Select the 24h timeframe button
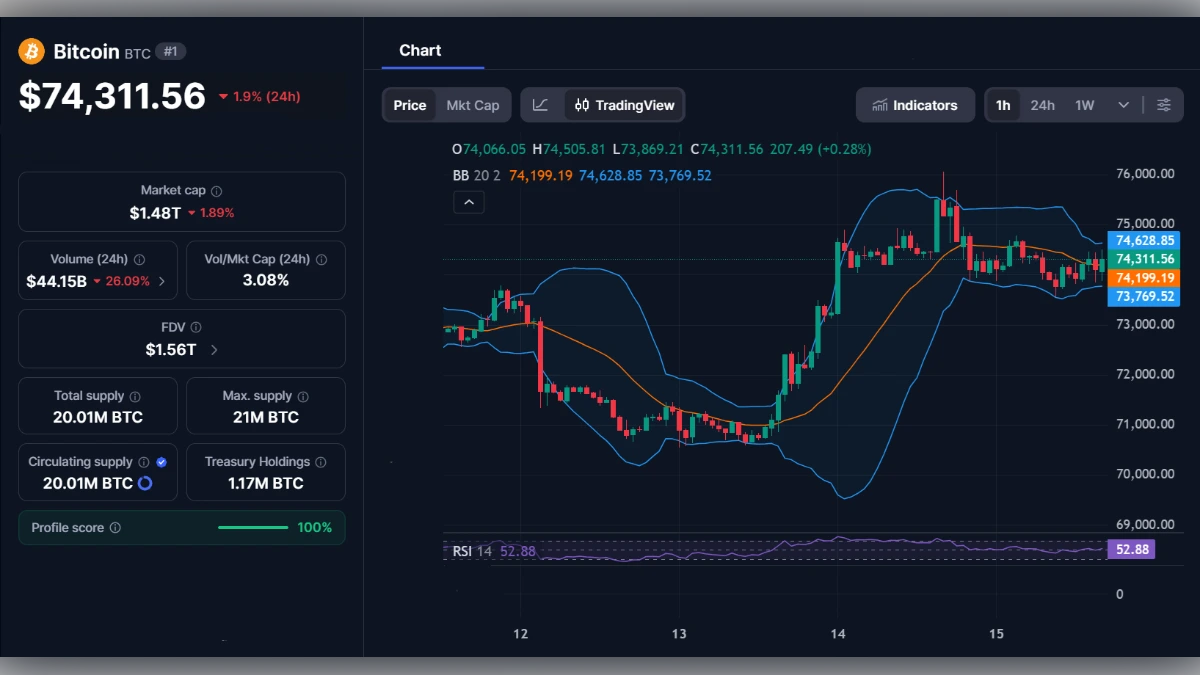The image size is (1200, 675). click(x=1042, y=104)
